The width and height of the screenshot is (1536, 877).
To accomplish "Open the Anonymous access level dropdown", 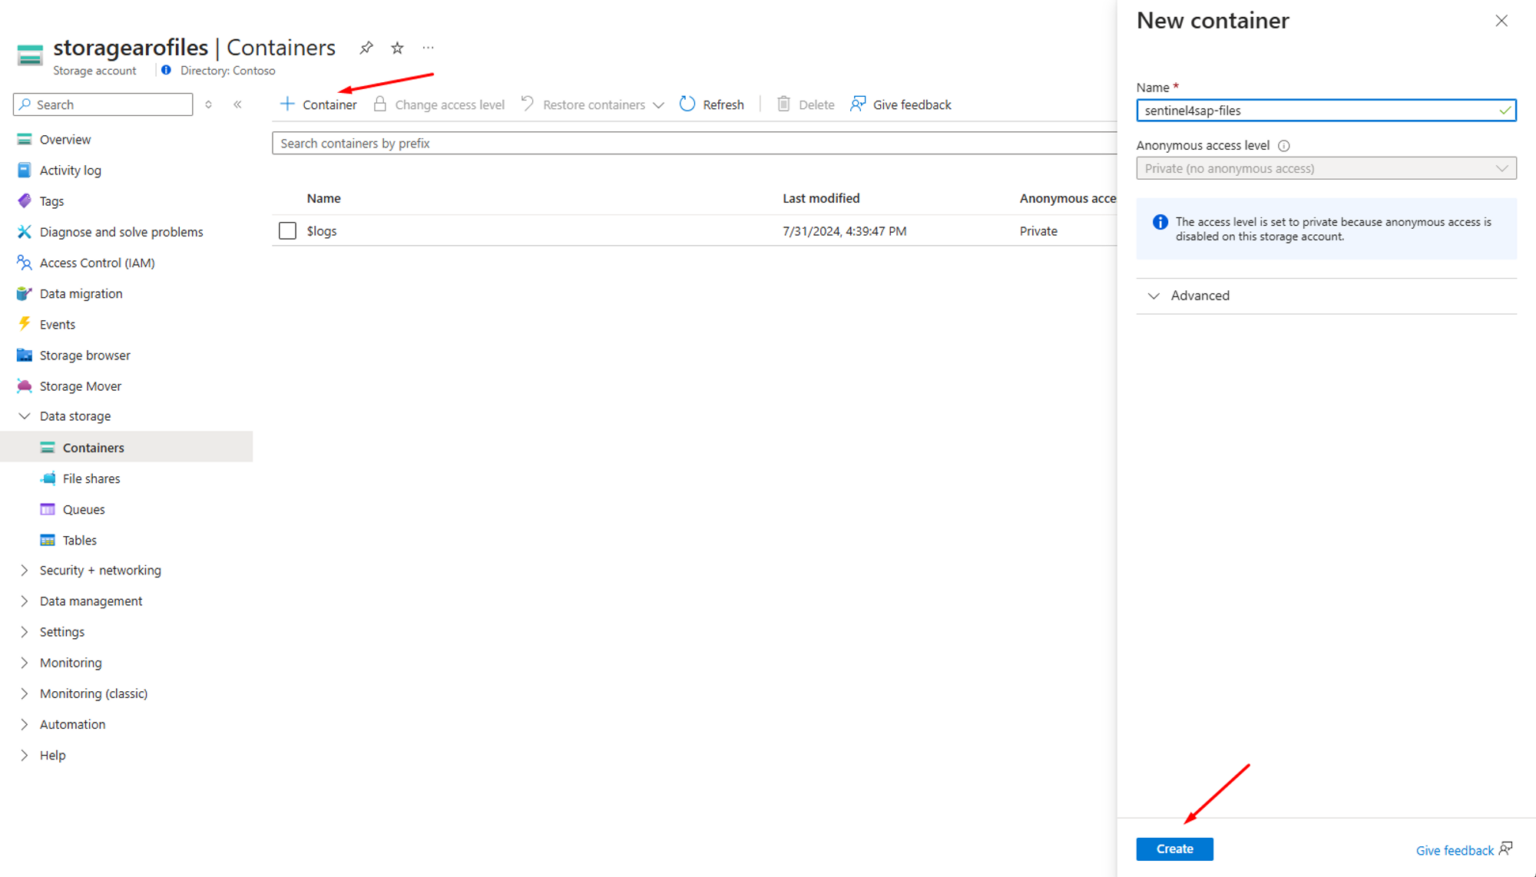I will tap(1325, 168).
